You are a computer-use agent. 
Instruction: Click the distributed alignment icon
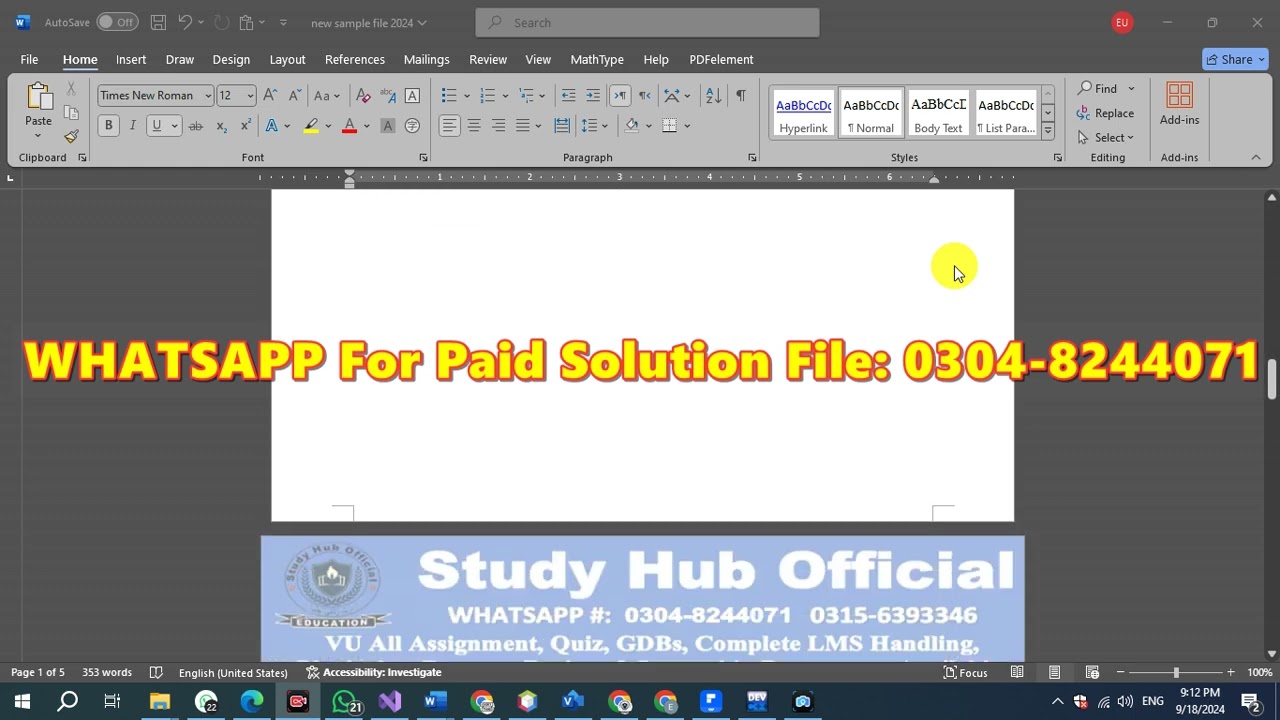(x=562, y=125)
